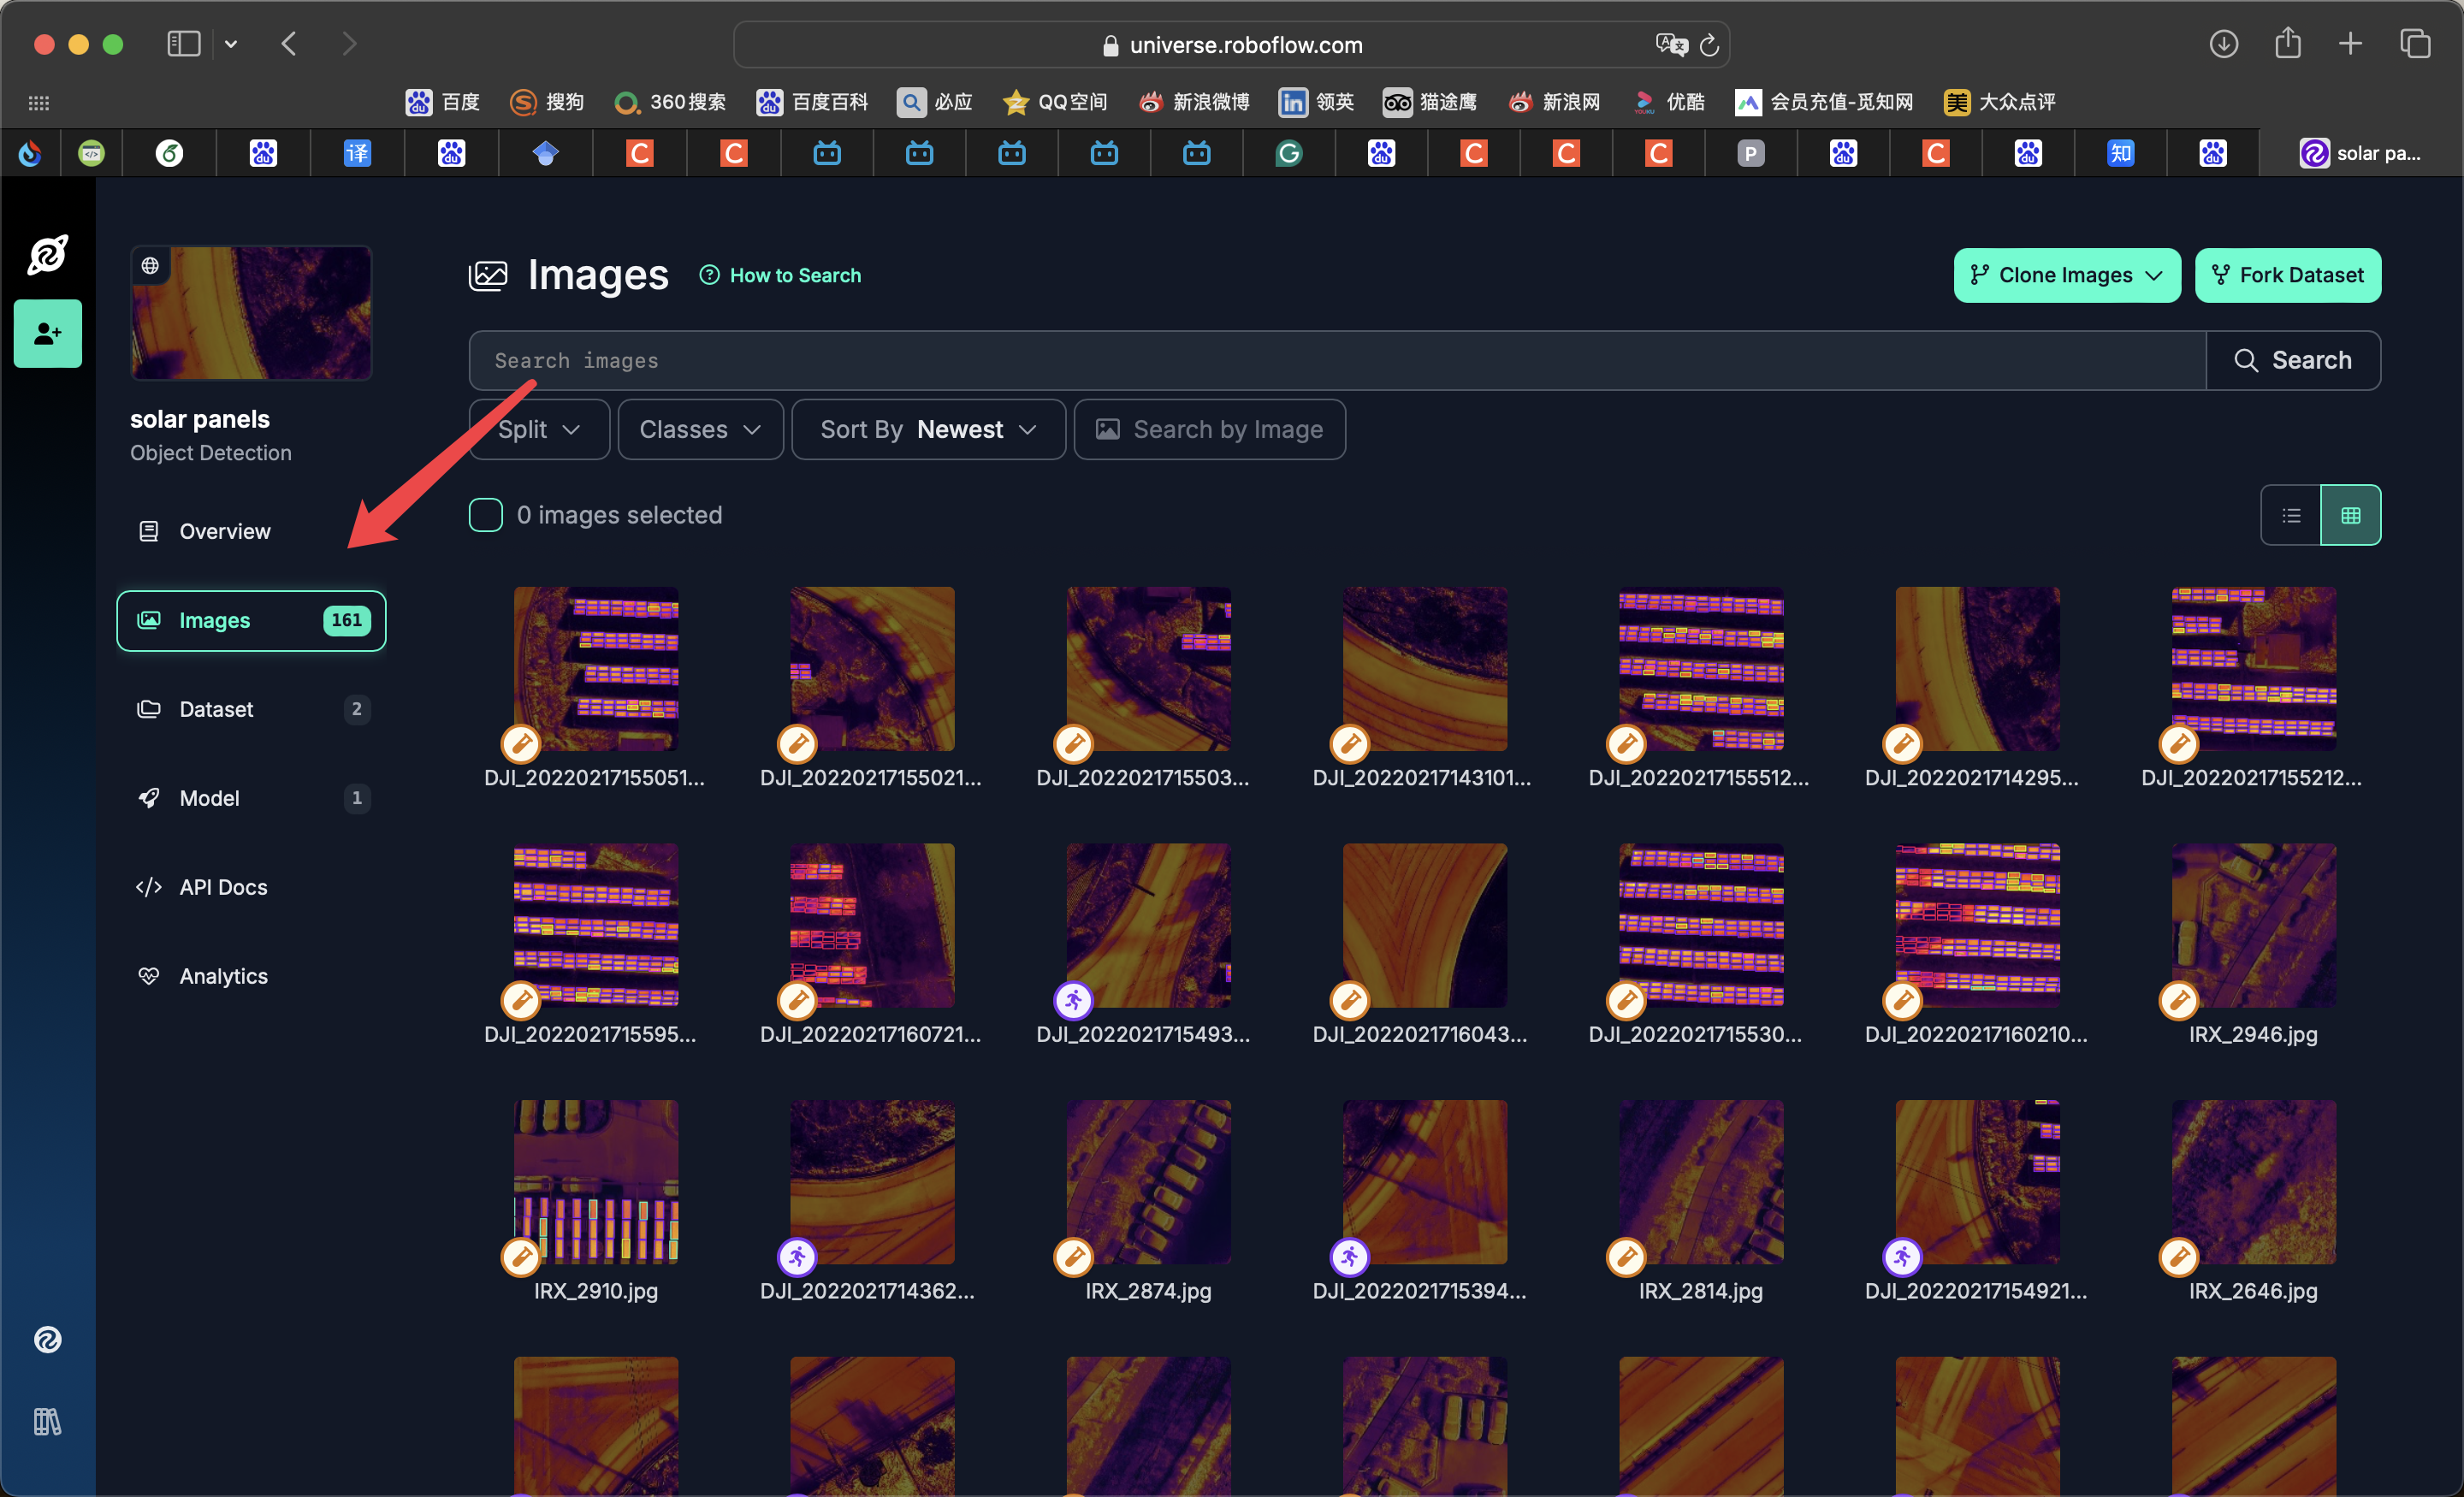Click the Roboflow Universe logo icon

pyautogui.click(x=47, y=255)
